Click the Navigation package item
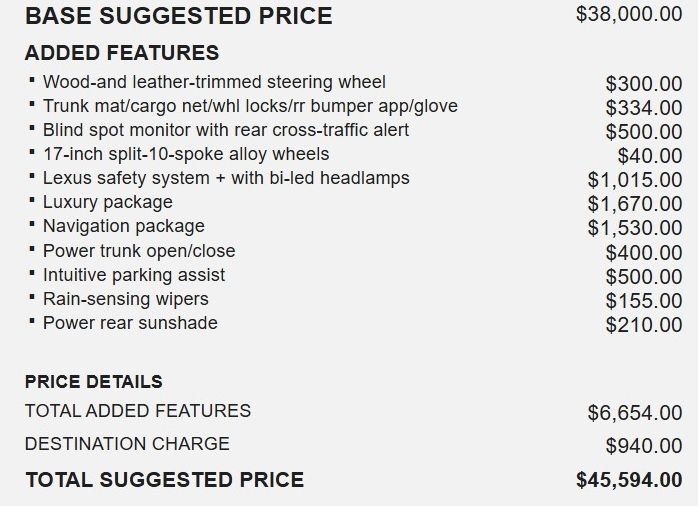The width and height of the screenshot is (698, 506). 124,226
